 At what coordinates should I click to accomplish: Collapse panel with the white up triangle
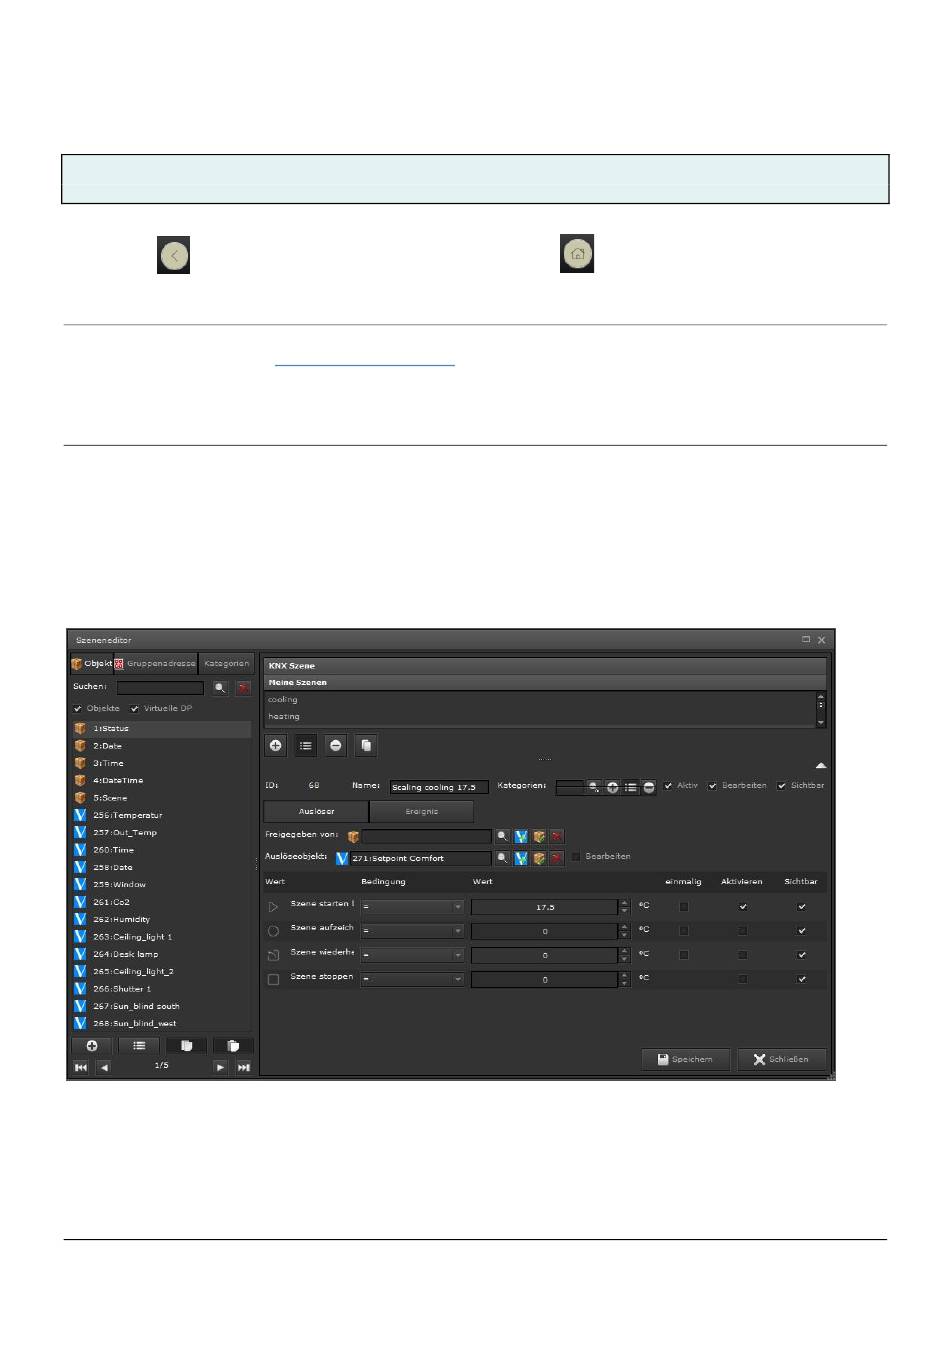pyautogui.click(x=820, y=765)
